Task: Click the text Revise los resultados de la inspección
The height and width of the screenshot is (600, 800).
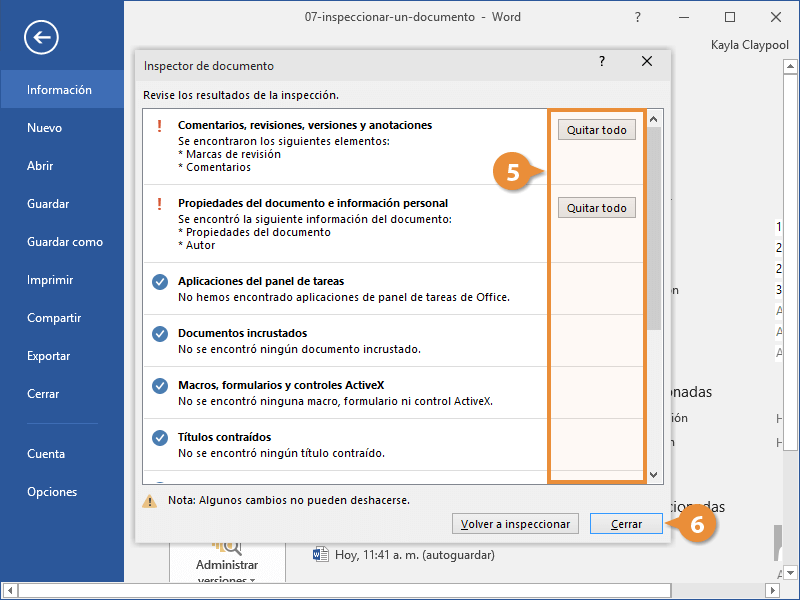Action: tap(241, 95)
